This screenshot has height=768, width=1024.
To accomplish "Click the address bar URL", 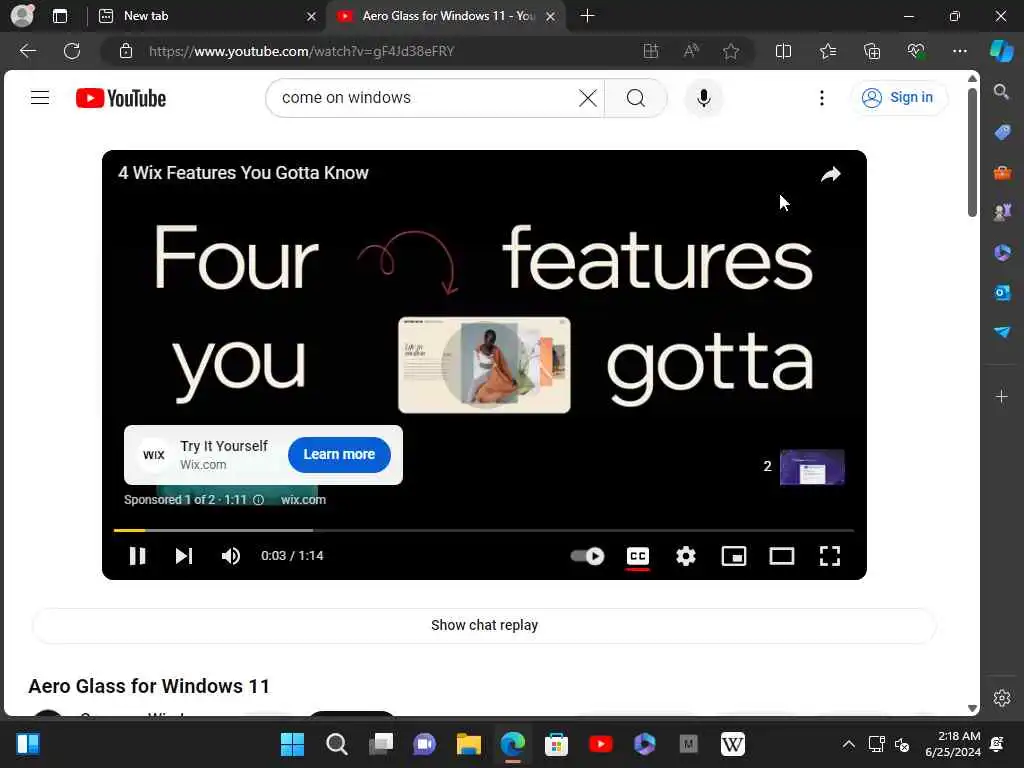I will [x=301, y=51].
